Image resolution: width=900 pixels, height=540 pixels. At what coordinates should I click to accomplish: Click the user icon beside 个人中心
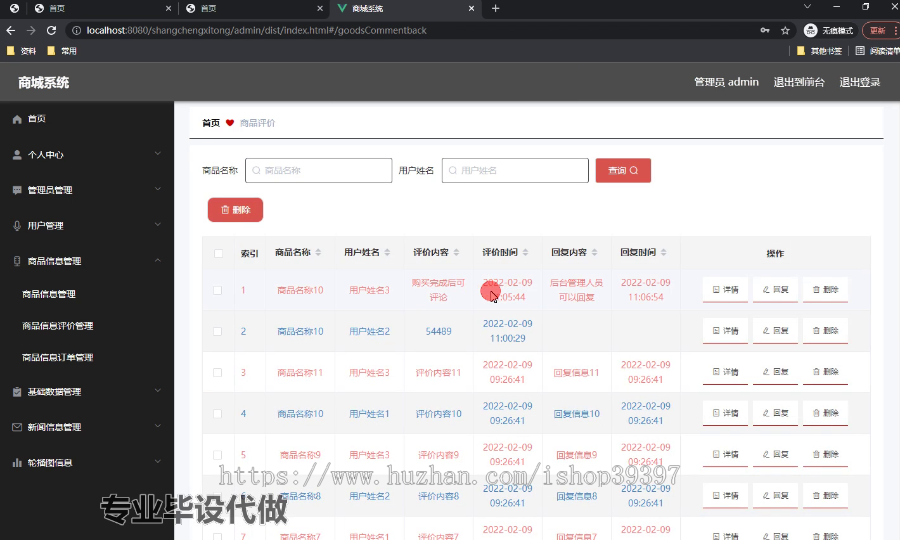(x=17, y=155)
